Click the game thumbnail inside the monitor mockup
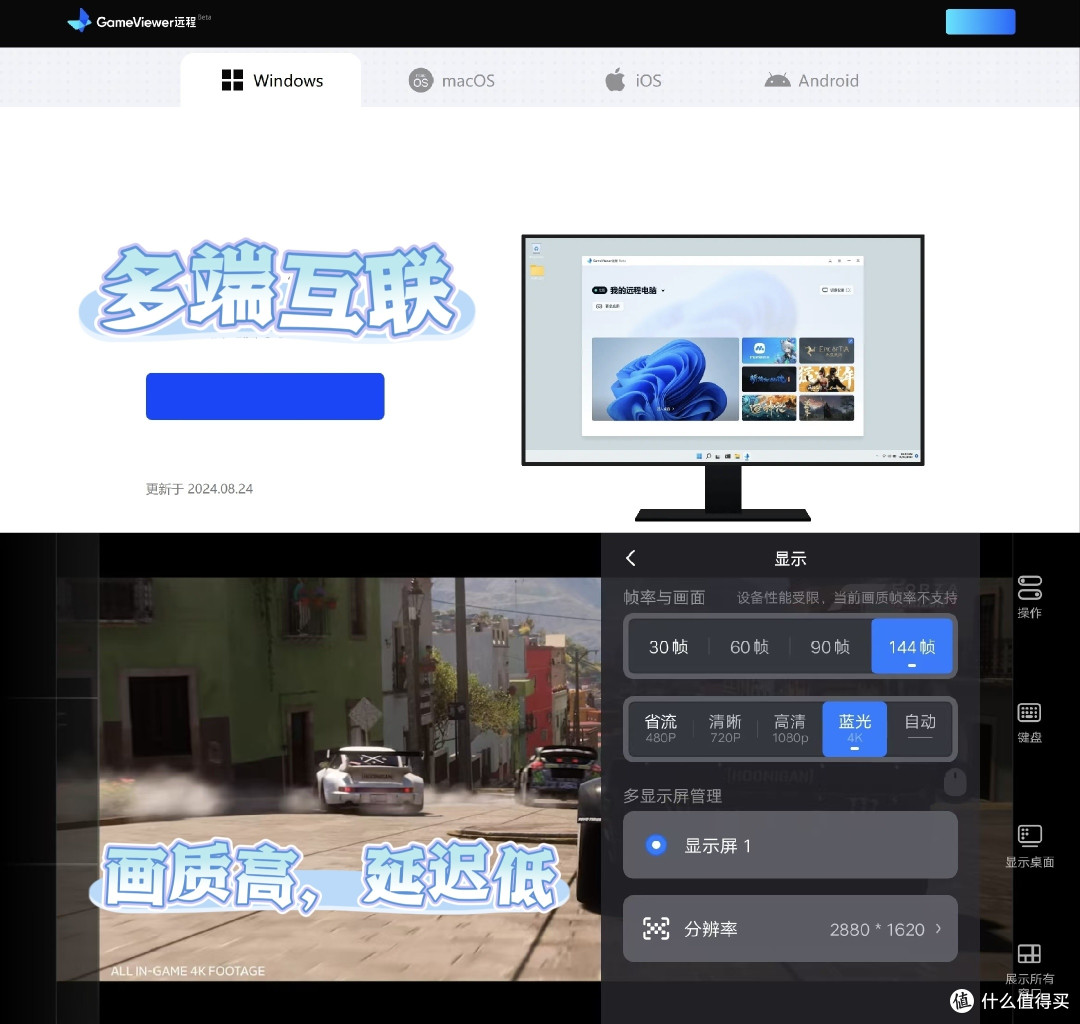This screenshot has width=1080, height=1024. [770, 350]
